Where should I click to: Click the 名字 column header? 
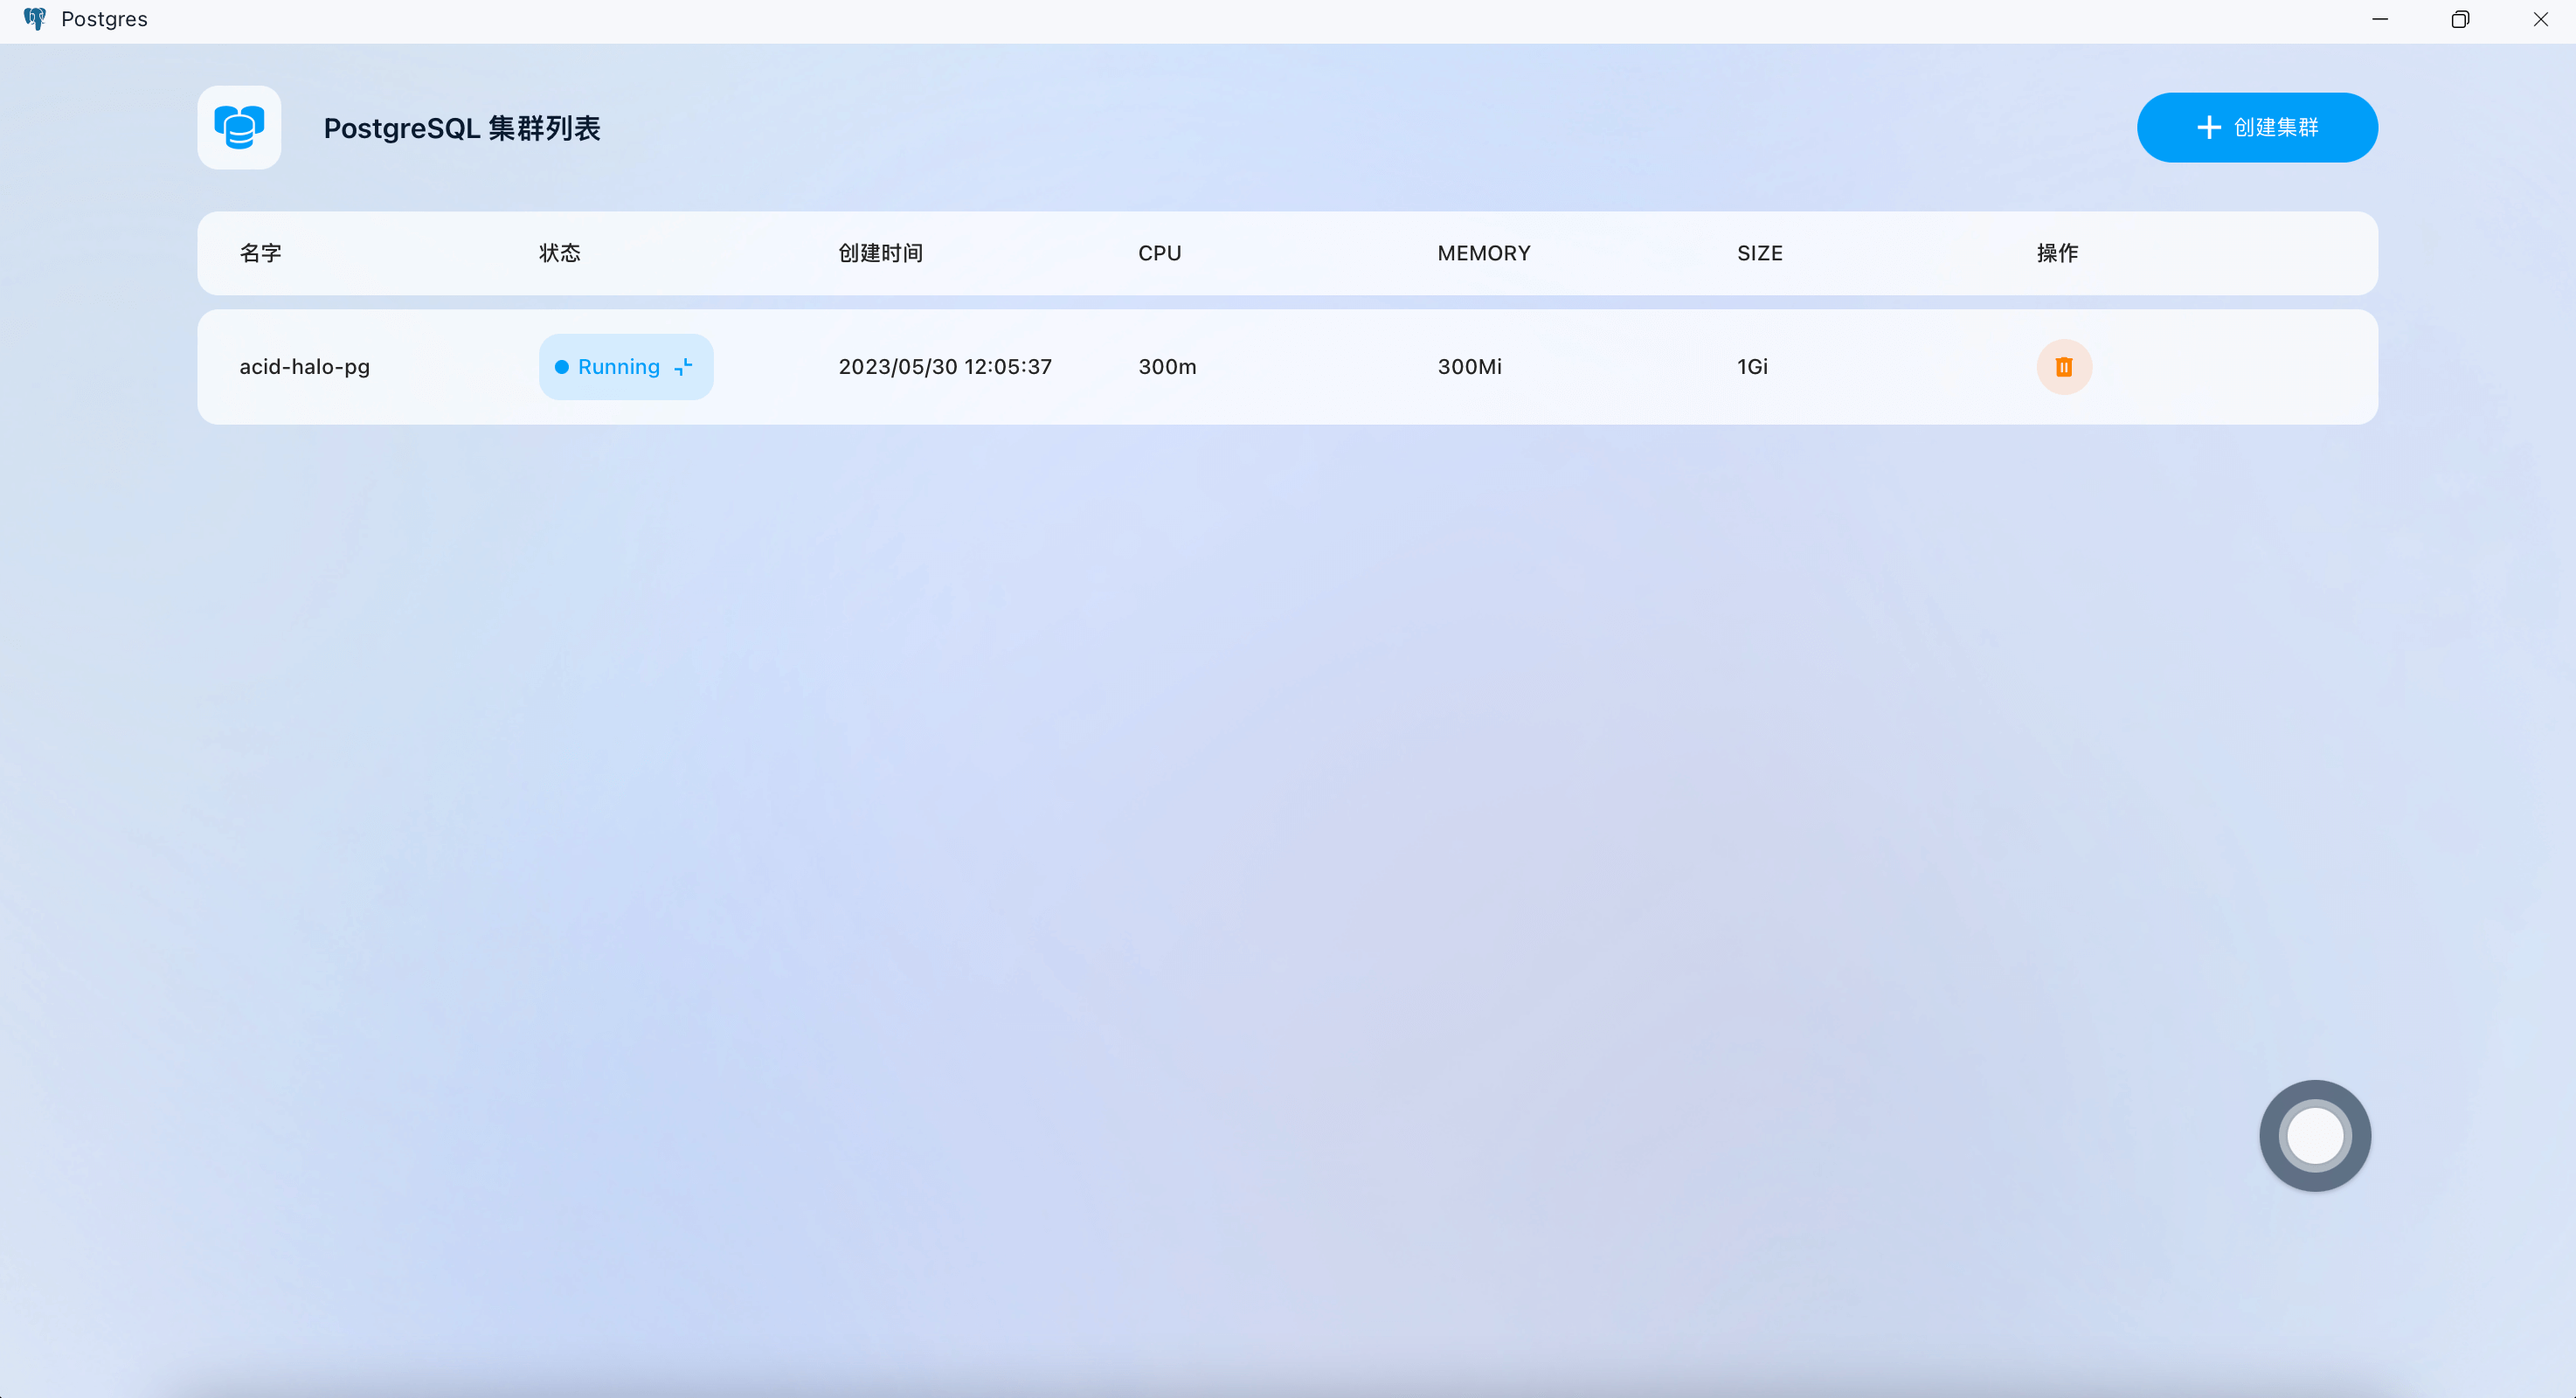261,253
